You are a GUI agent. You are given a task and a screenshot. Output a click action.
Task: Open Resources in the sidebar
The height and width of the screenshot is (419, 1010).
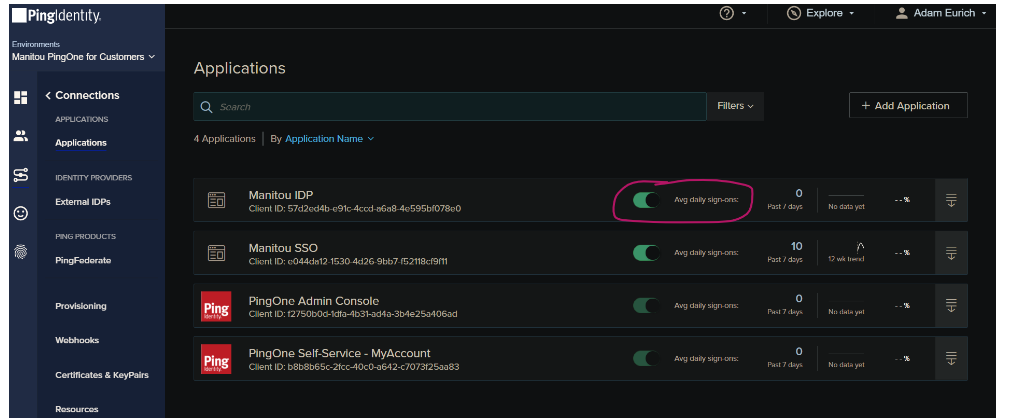[x=77, y=409]
